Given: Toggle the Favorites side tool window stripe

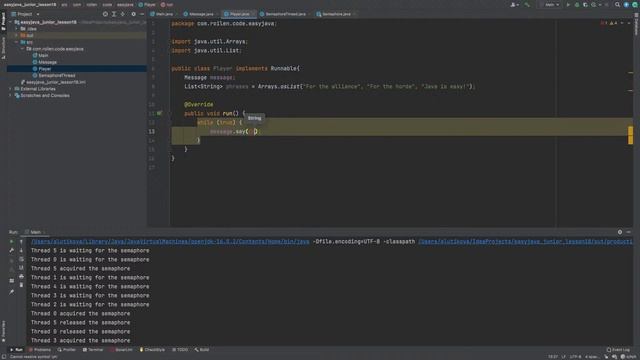Looking at the screenshot, I should click(x=3, y=331).
